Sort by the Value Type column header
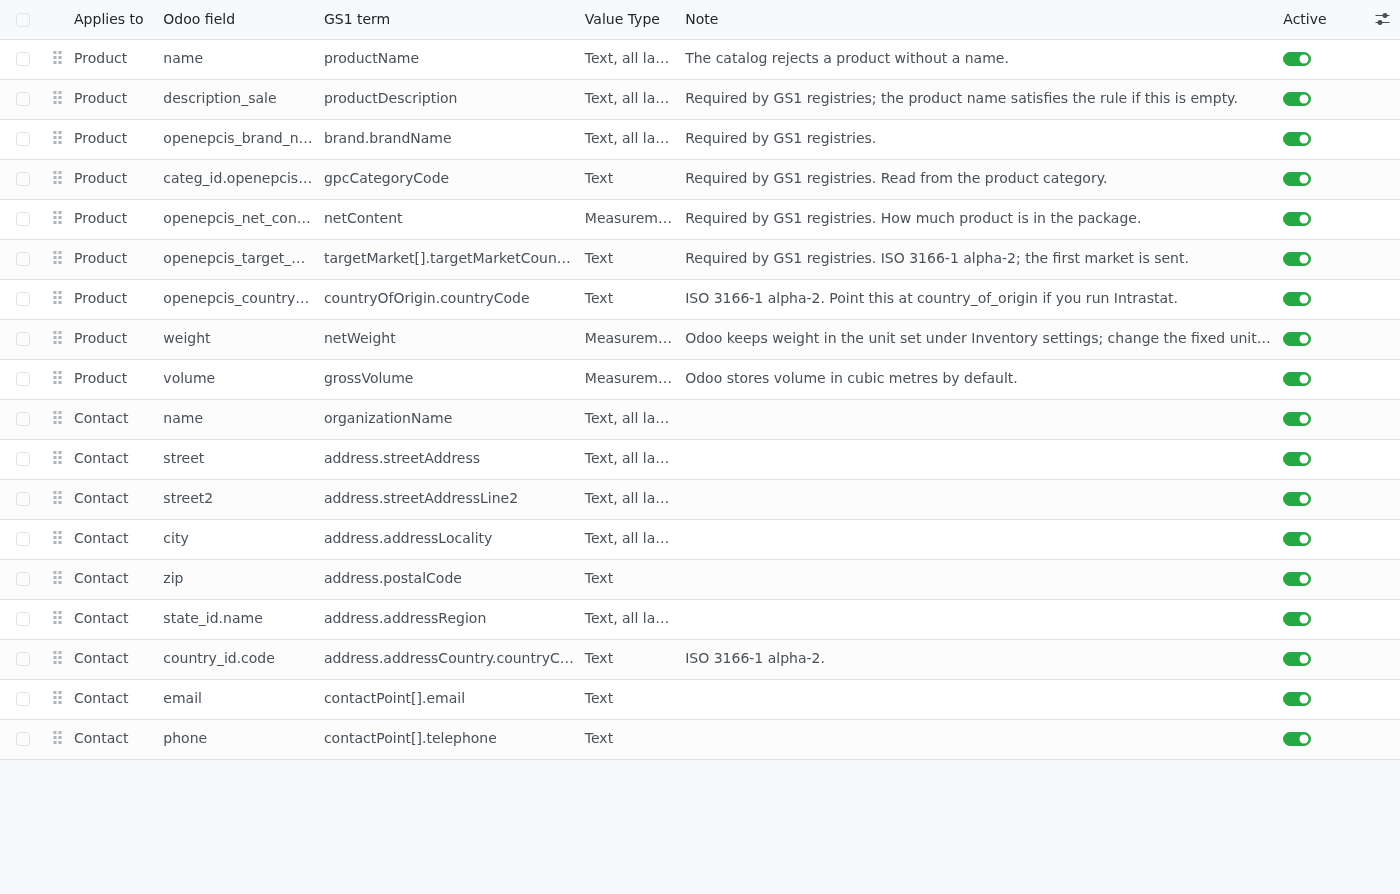Screen dimensions: 1400x894 point(622,19)
